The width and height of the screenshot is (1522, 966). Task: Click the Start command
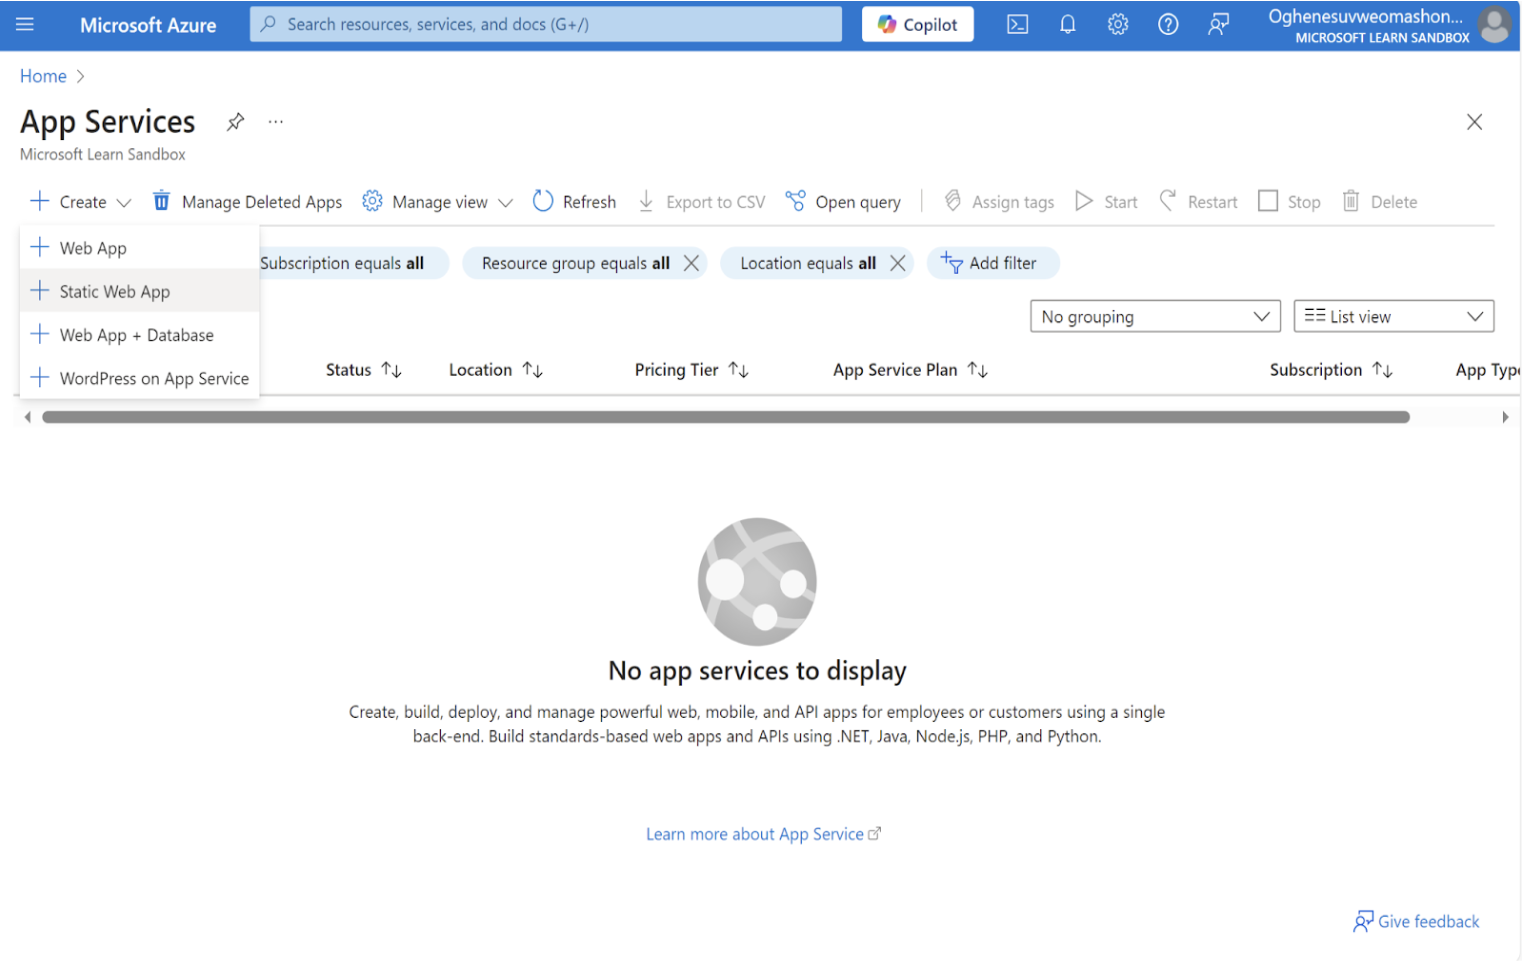point(1106,202)
